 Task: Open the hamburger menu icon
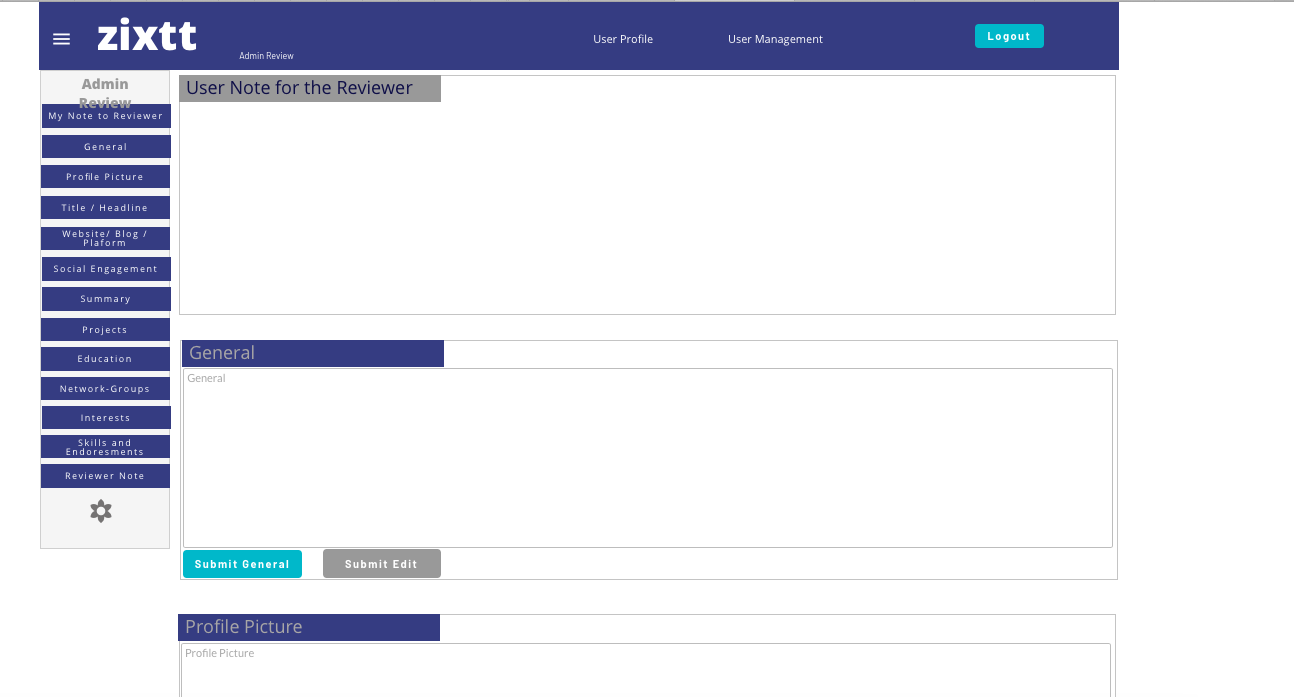pos(62,39)
